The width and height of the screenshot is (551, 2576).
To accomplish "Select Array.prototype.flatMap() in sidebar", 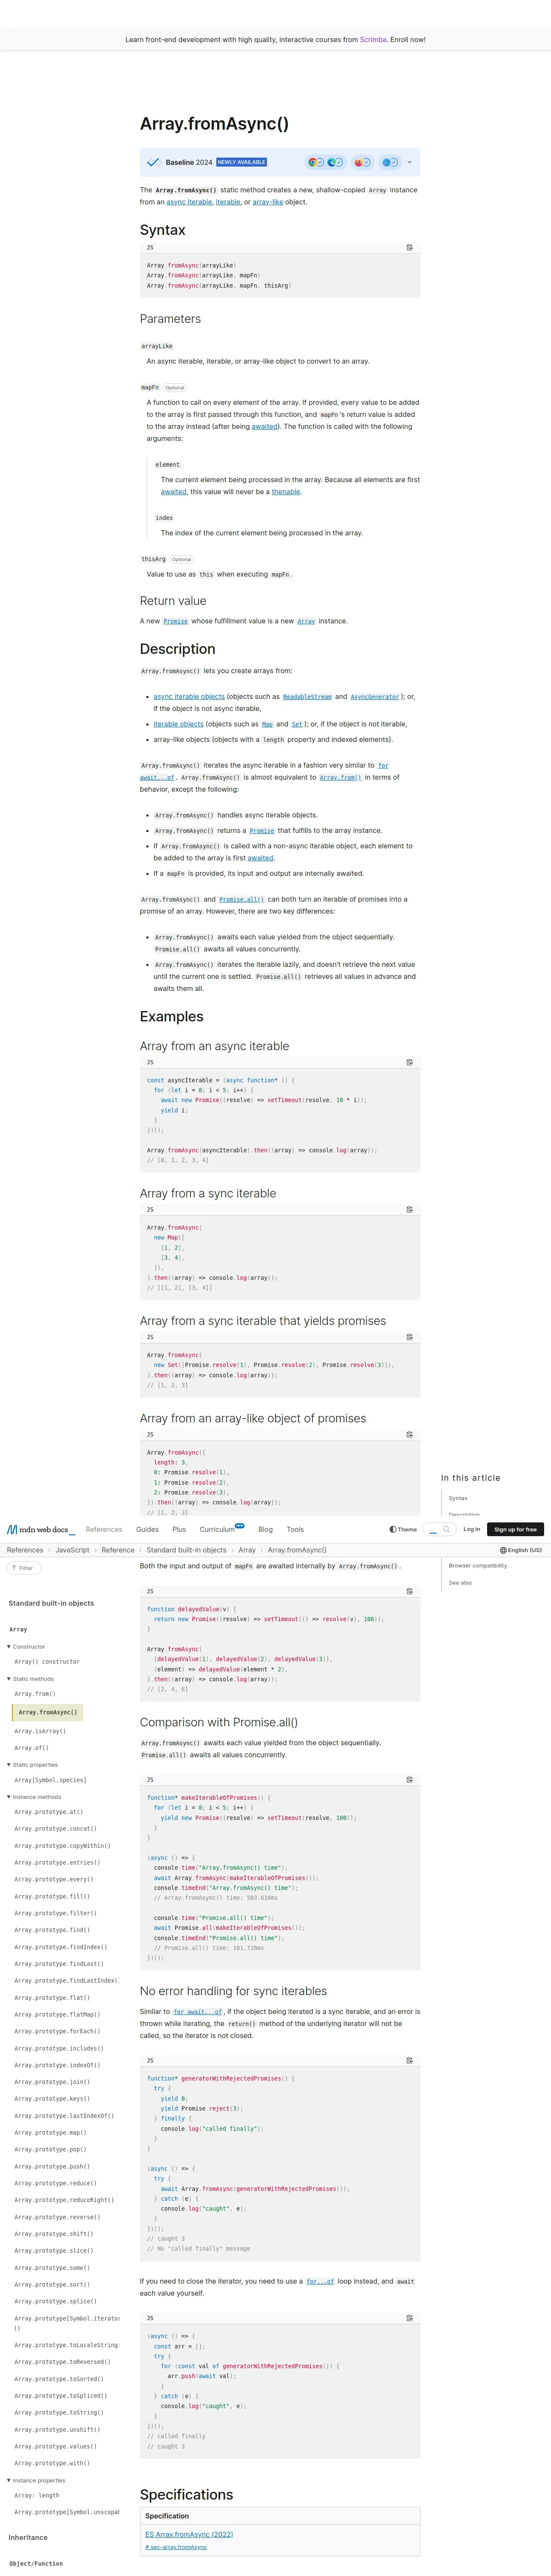I will [x=57, y=2015].
